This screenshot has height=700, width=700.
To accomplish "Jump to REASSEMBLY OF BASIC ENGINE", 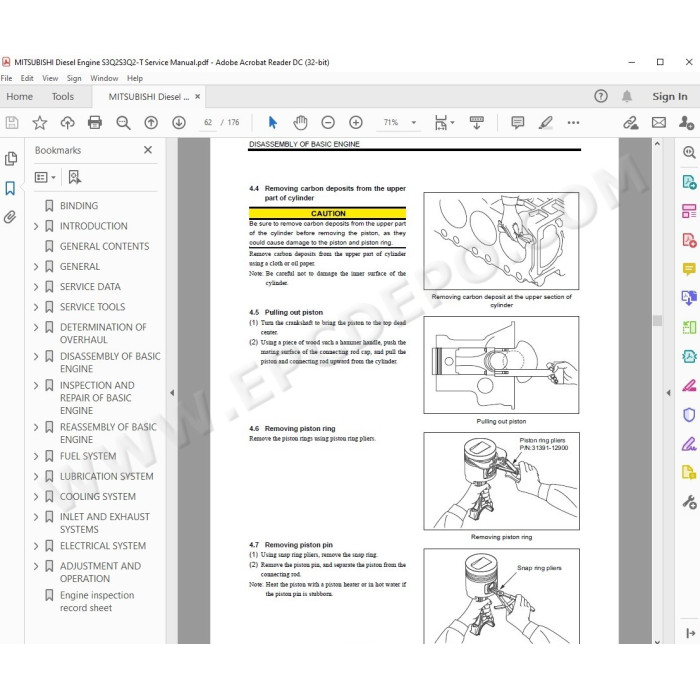I will (108, 433).
